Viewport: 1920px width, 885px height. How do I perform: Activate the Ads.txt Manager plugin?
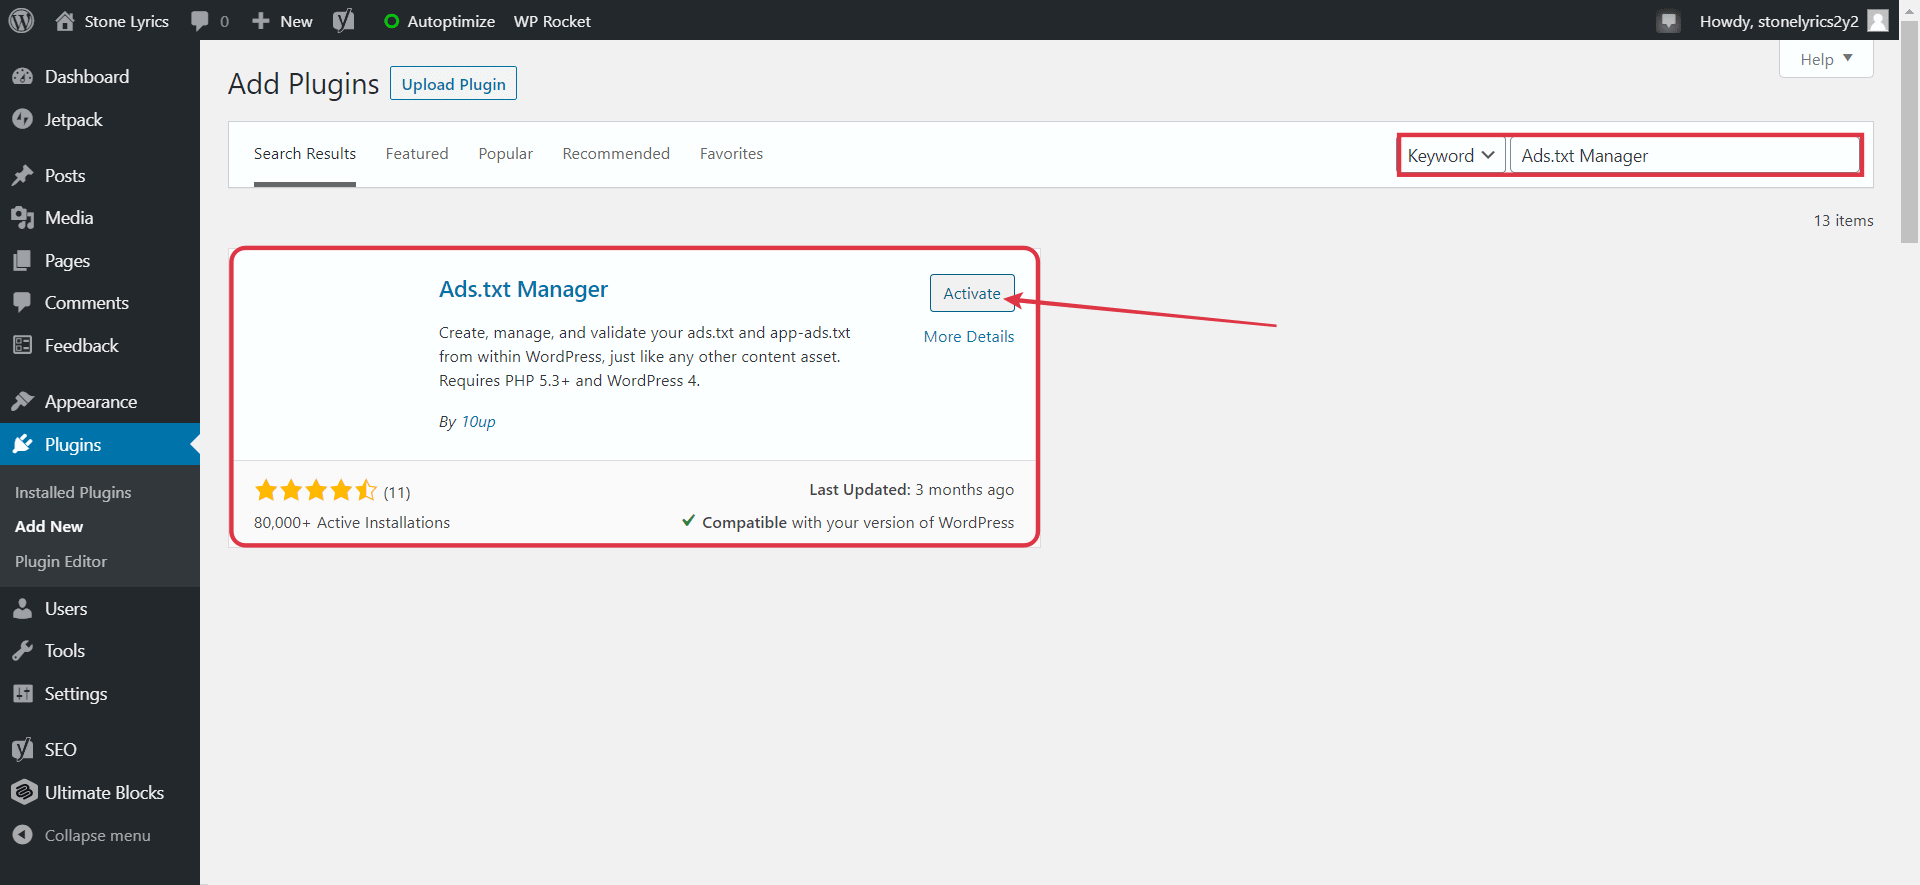(972, 293)
